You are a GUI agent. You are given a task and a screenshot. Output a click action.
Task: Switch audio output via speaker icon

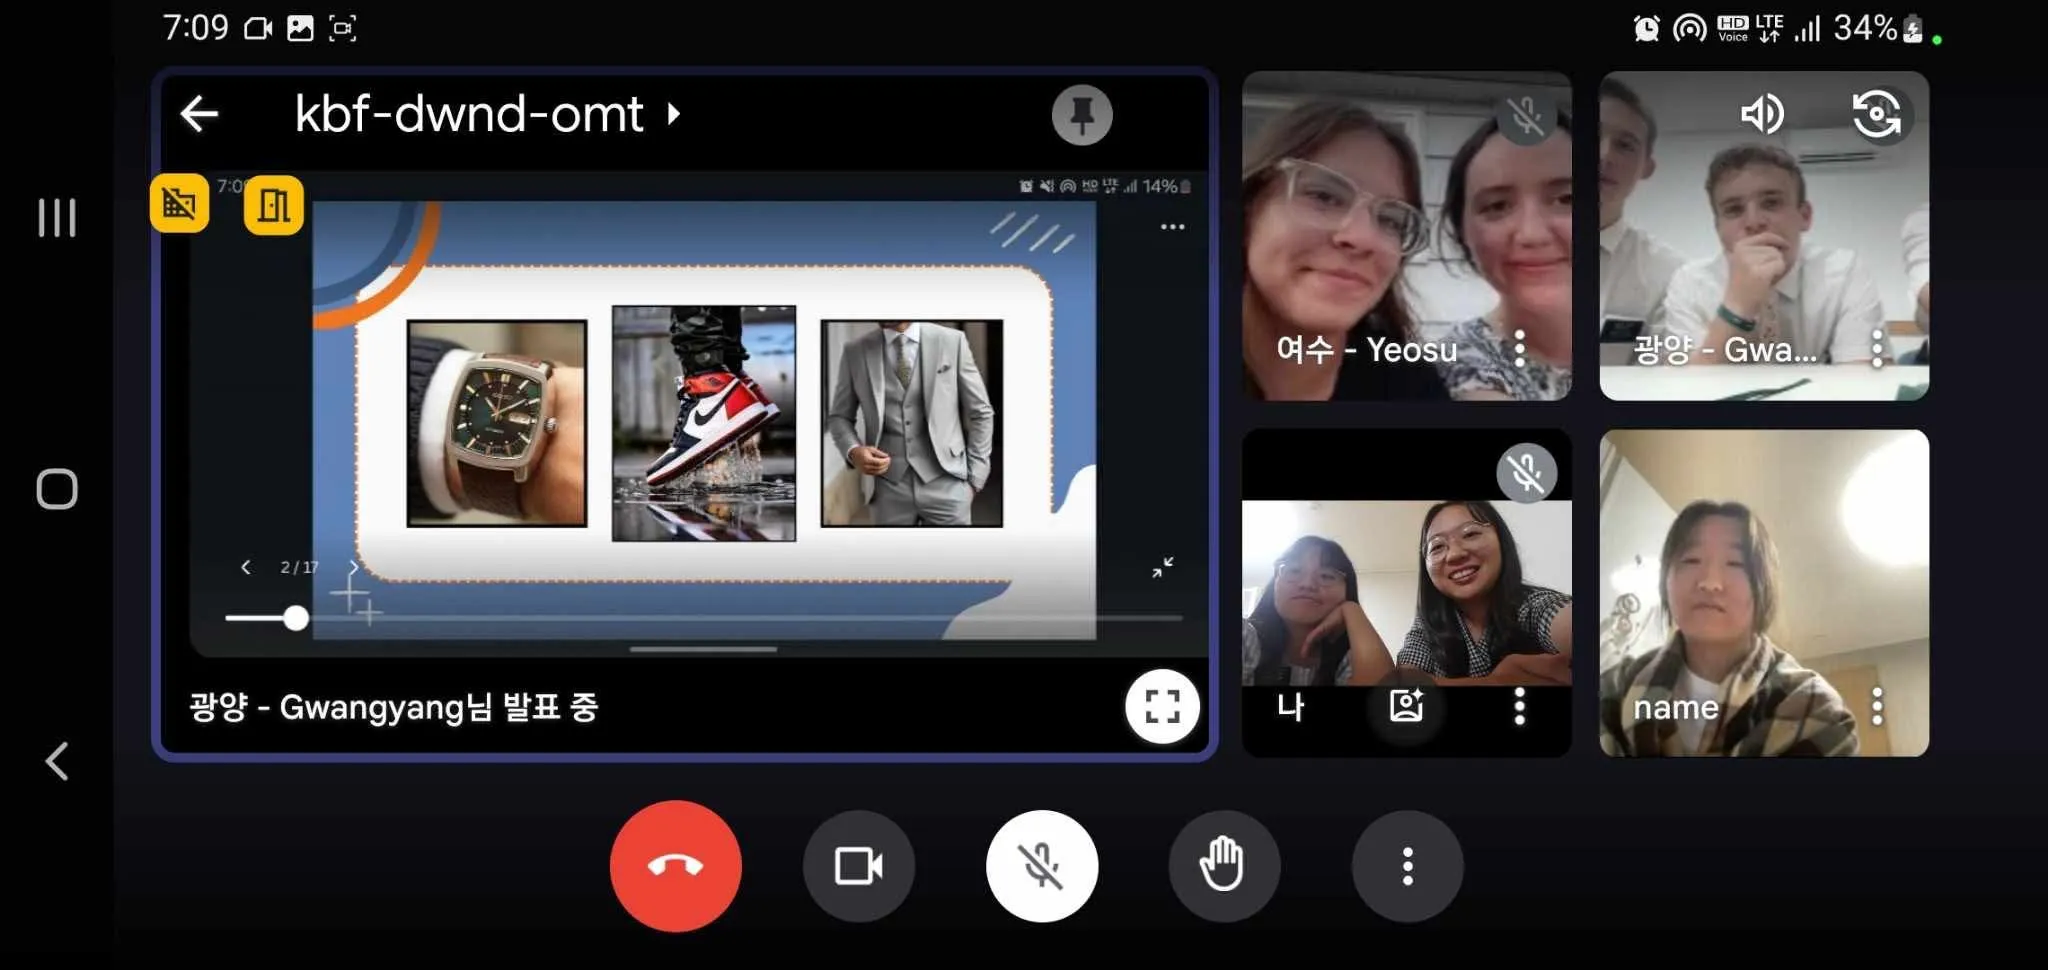tap(1762, 114)
